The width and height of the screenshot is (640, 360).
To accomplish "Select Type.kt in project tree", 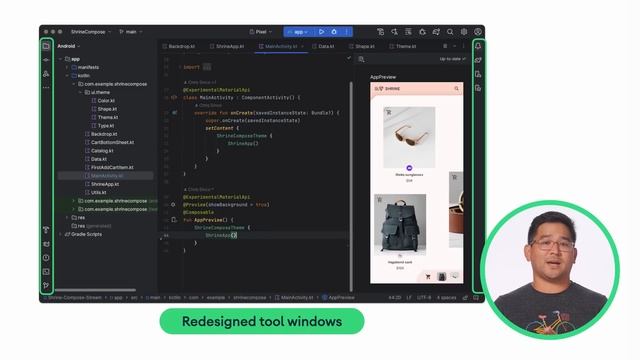I will 103,126.
